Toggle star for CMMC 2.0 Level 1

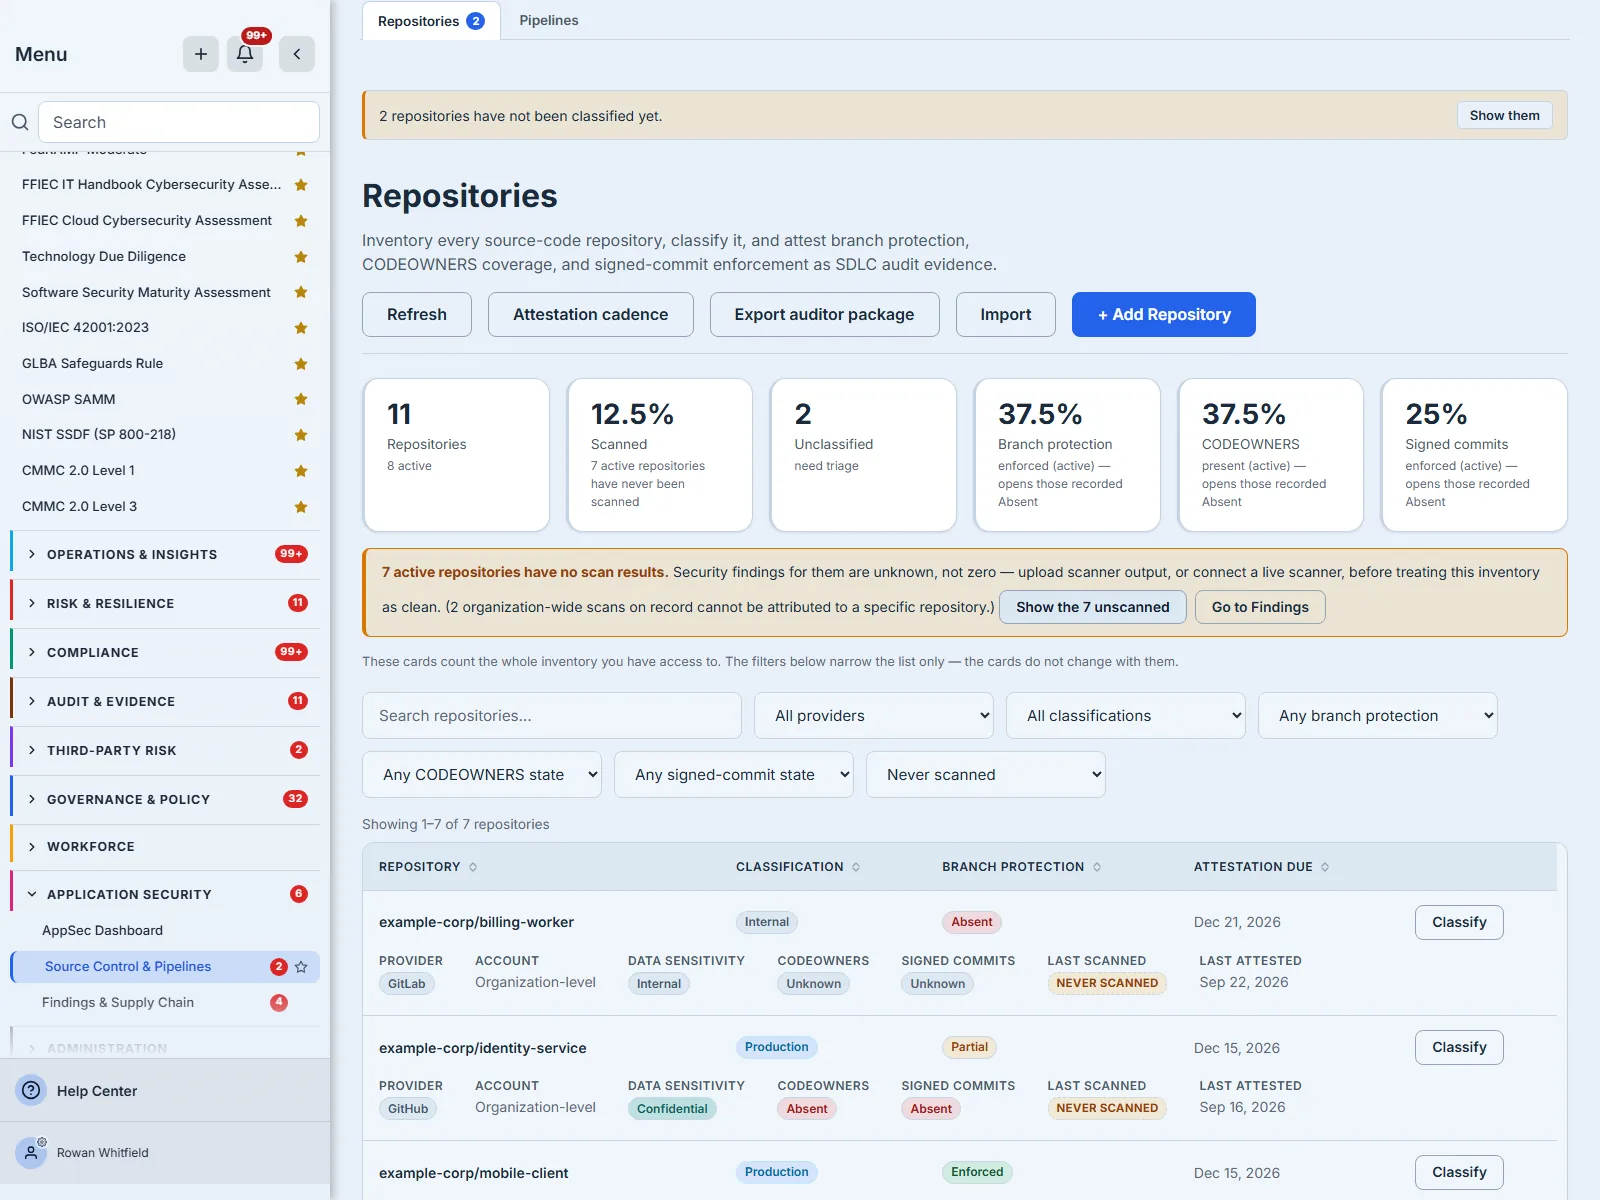[x=301, y=471]
